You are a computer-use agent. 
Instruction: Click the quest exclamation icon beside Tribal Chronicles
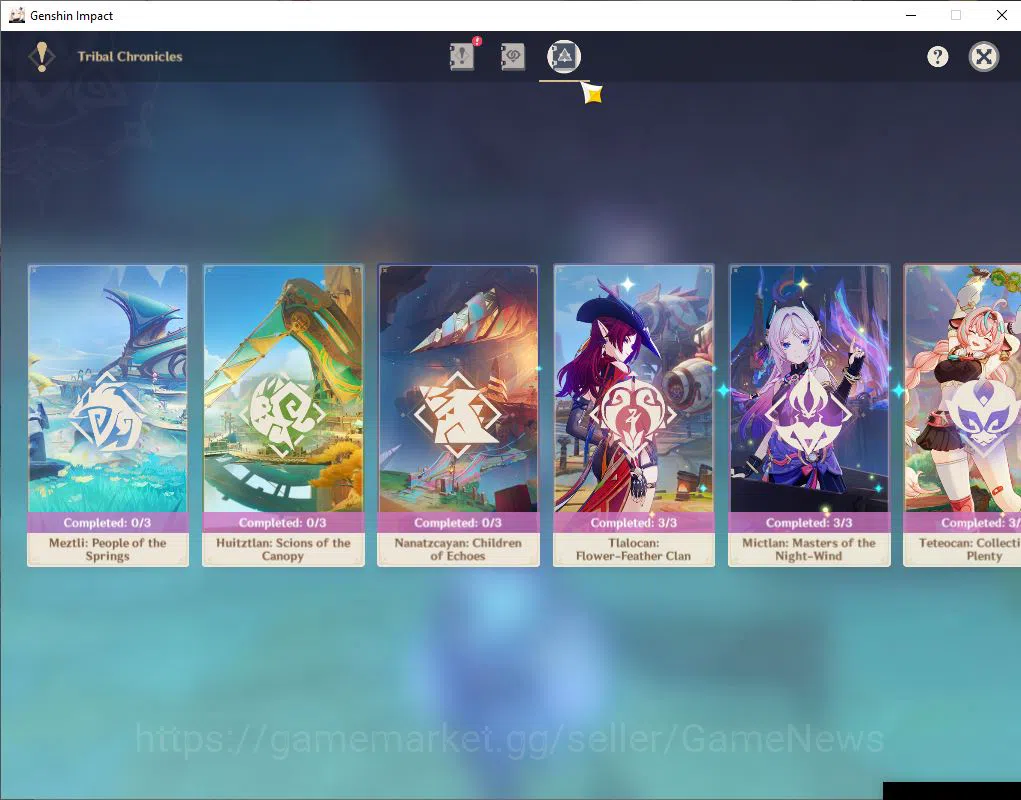point(42,57)
